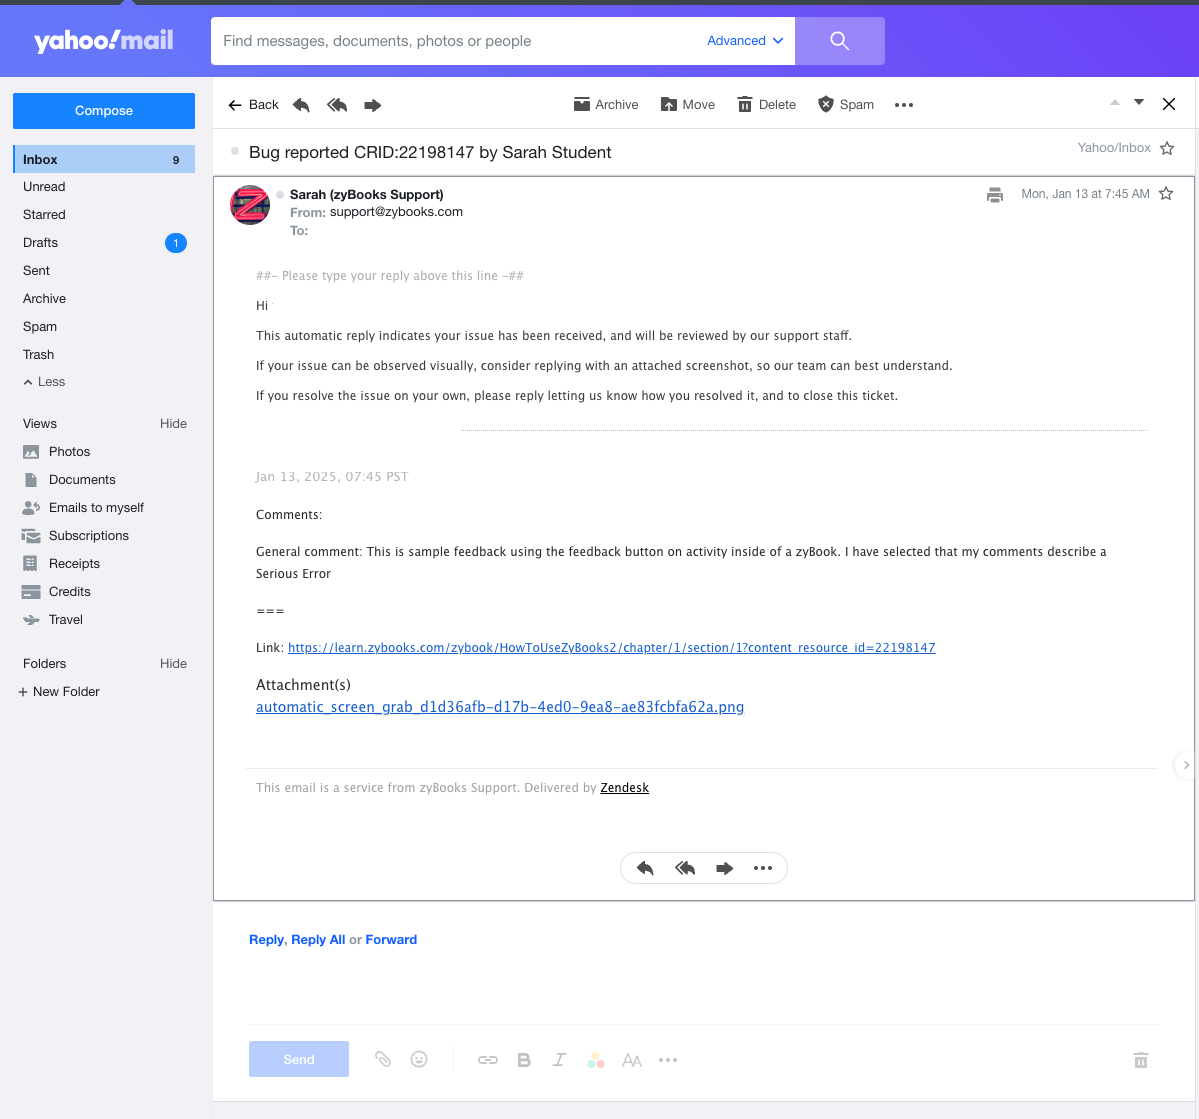
Task: Star the conversation next to Yahoo/Inbox
Action: (x=1167, y=148)
